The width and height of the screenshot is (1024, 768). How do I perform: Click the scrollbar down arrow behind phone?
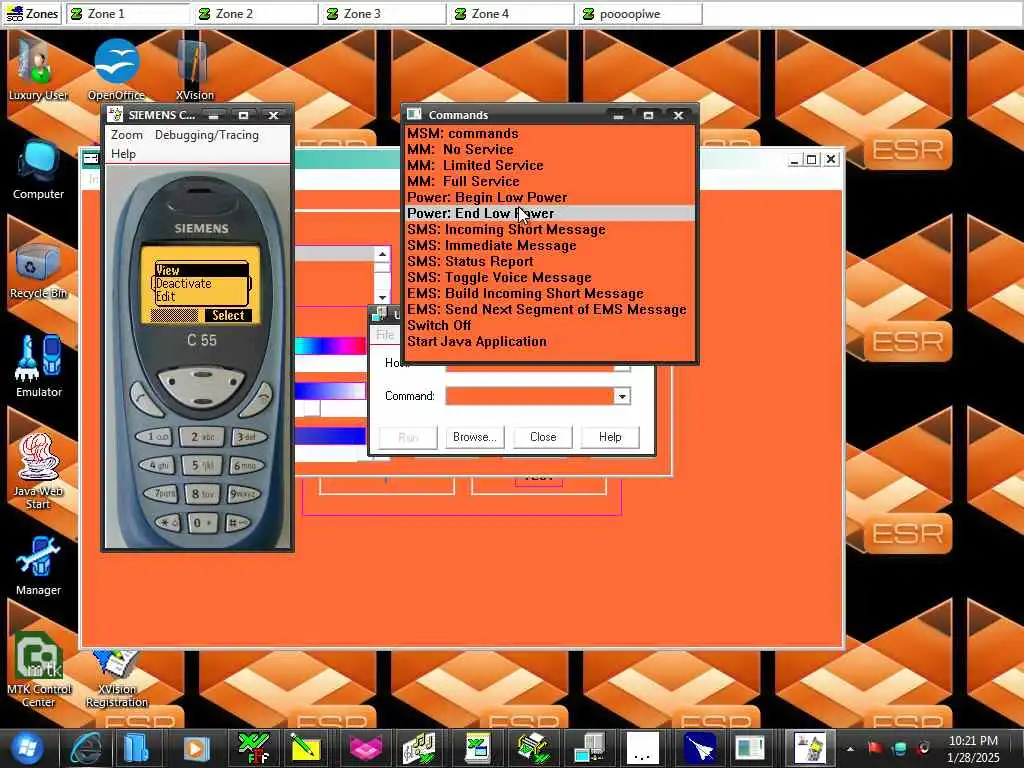coord(383,298)
